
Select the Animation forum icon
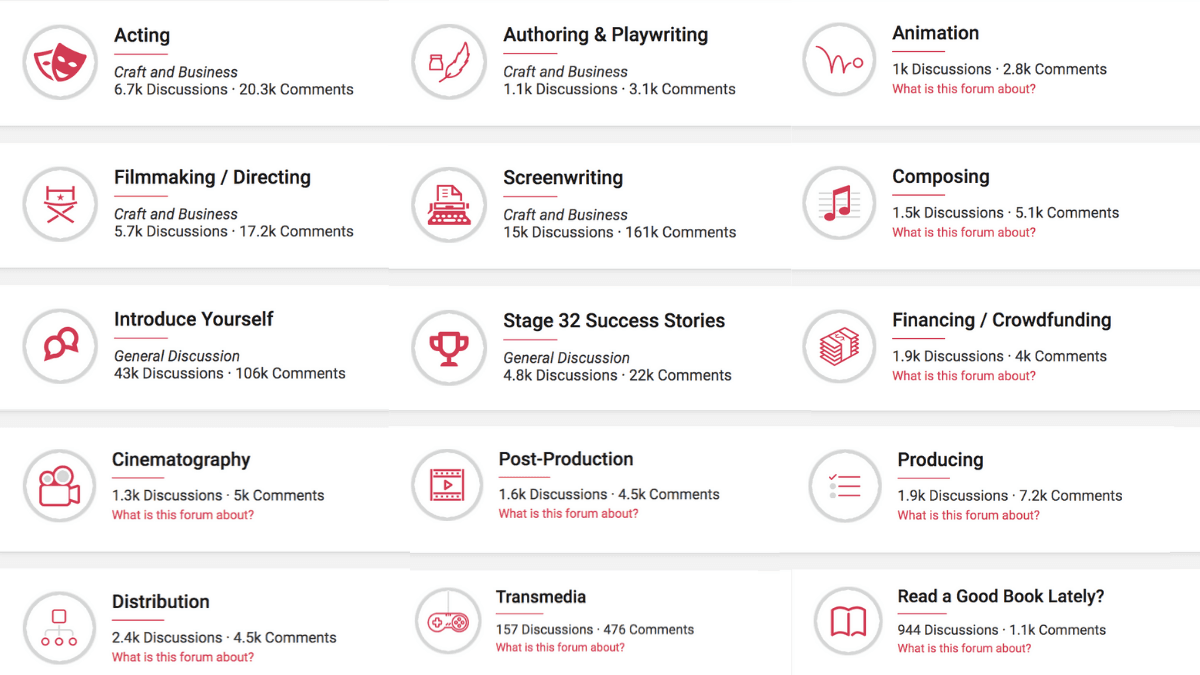839,60
